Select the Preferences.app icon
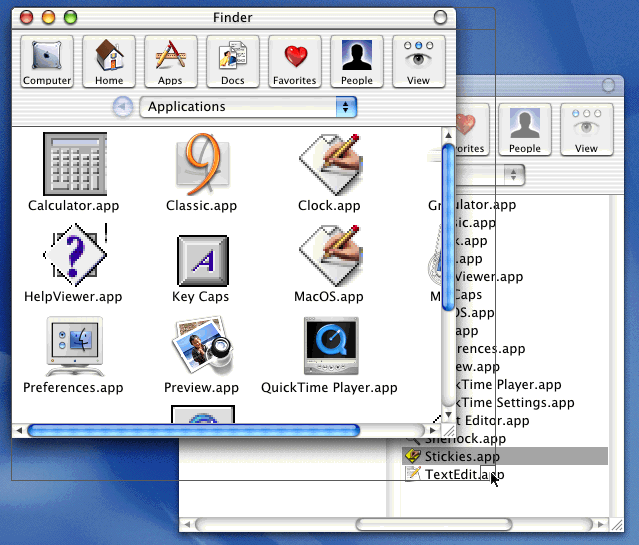639x545 pixels. (x=74, y=345)
